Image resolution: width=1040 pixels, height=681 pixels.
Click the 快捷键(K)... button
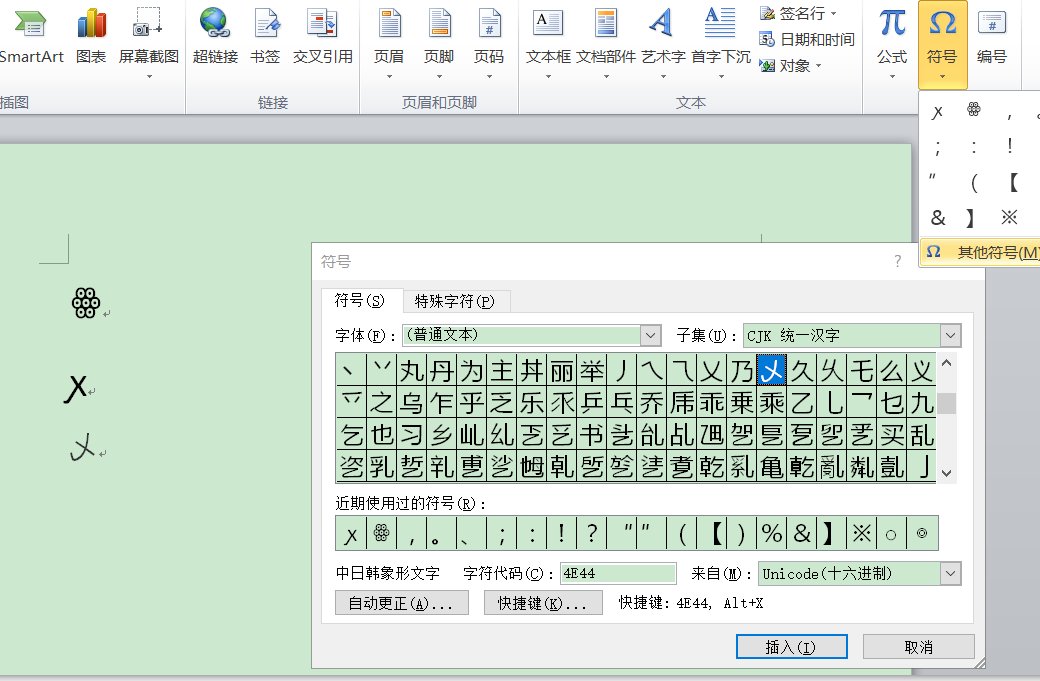543,603
